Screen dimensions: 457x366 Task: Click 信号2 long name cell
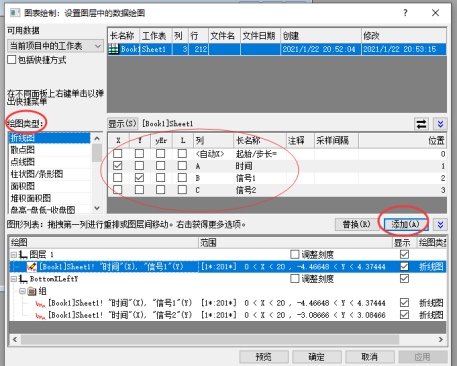pos(259,190)
